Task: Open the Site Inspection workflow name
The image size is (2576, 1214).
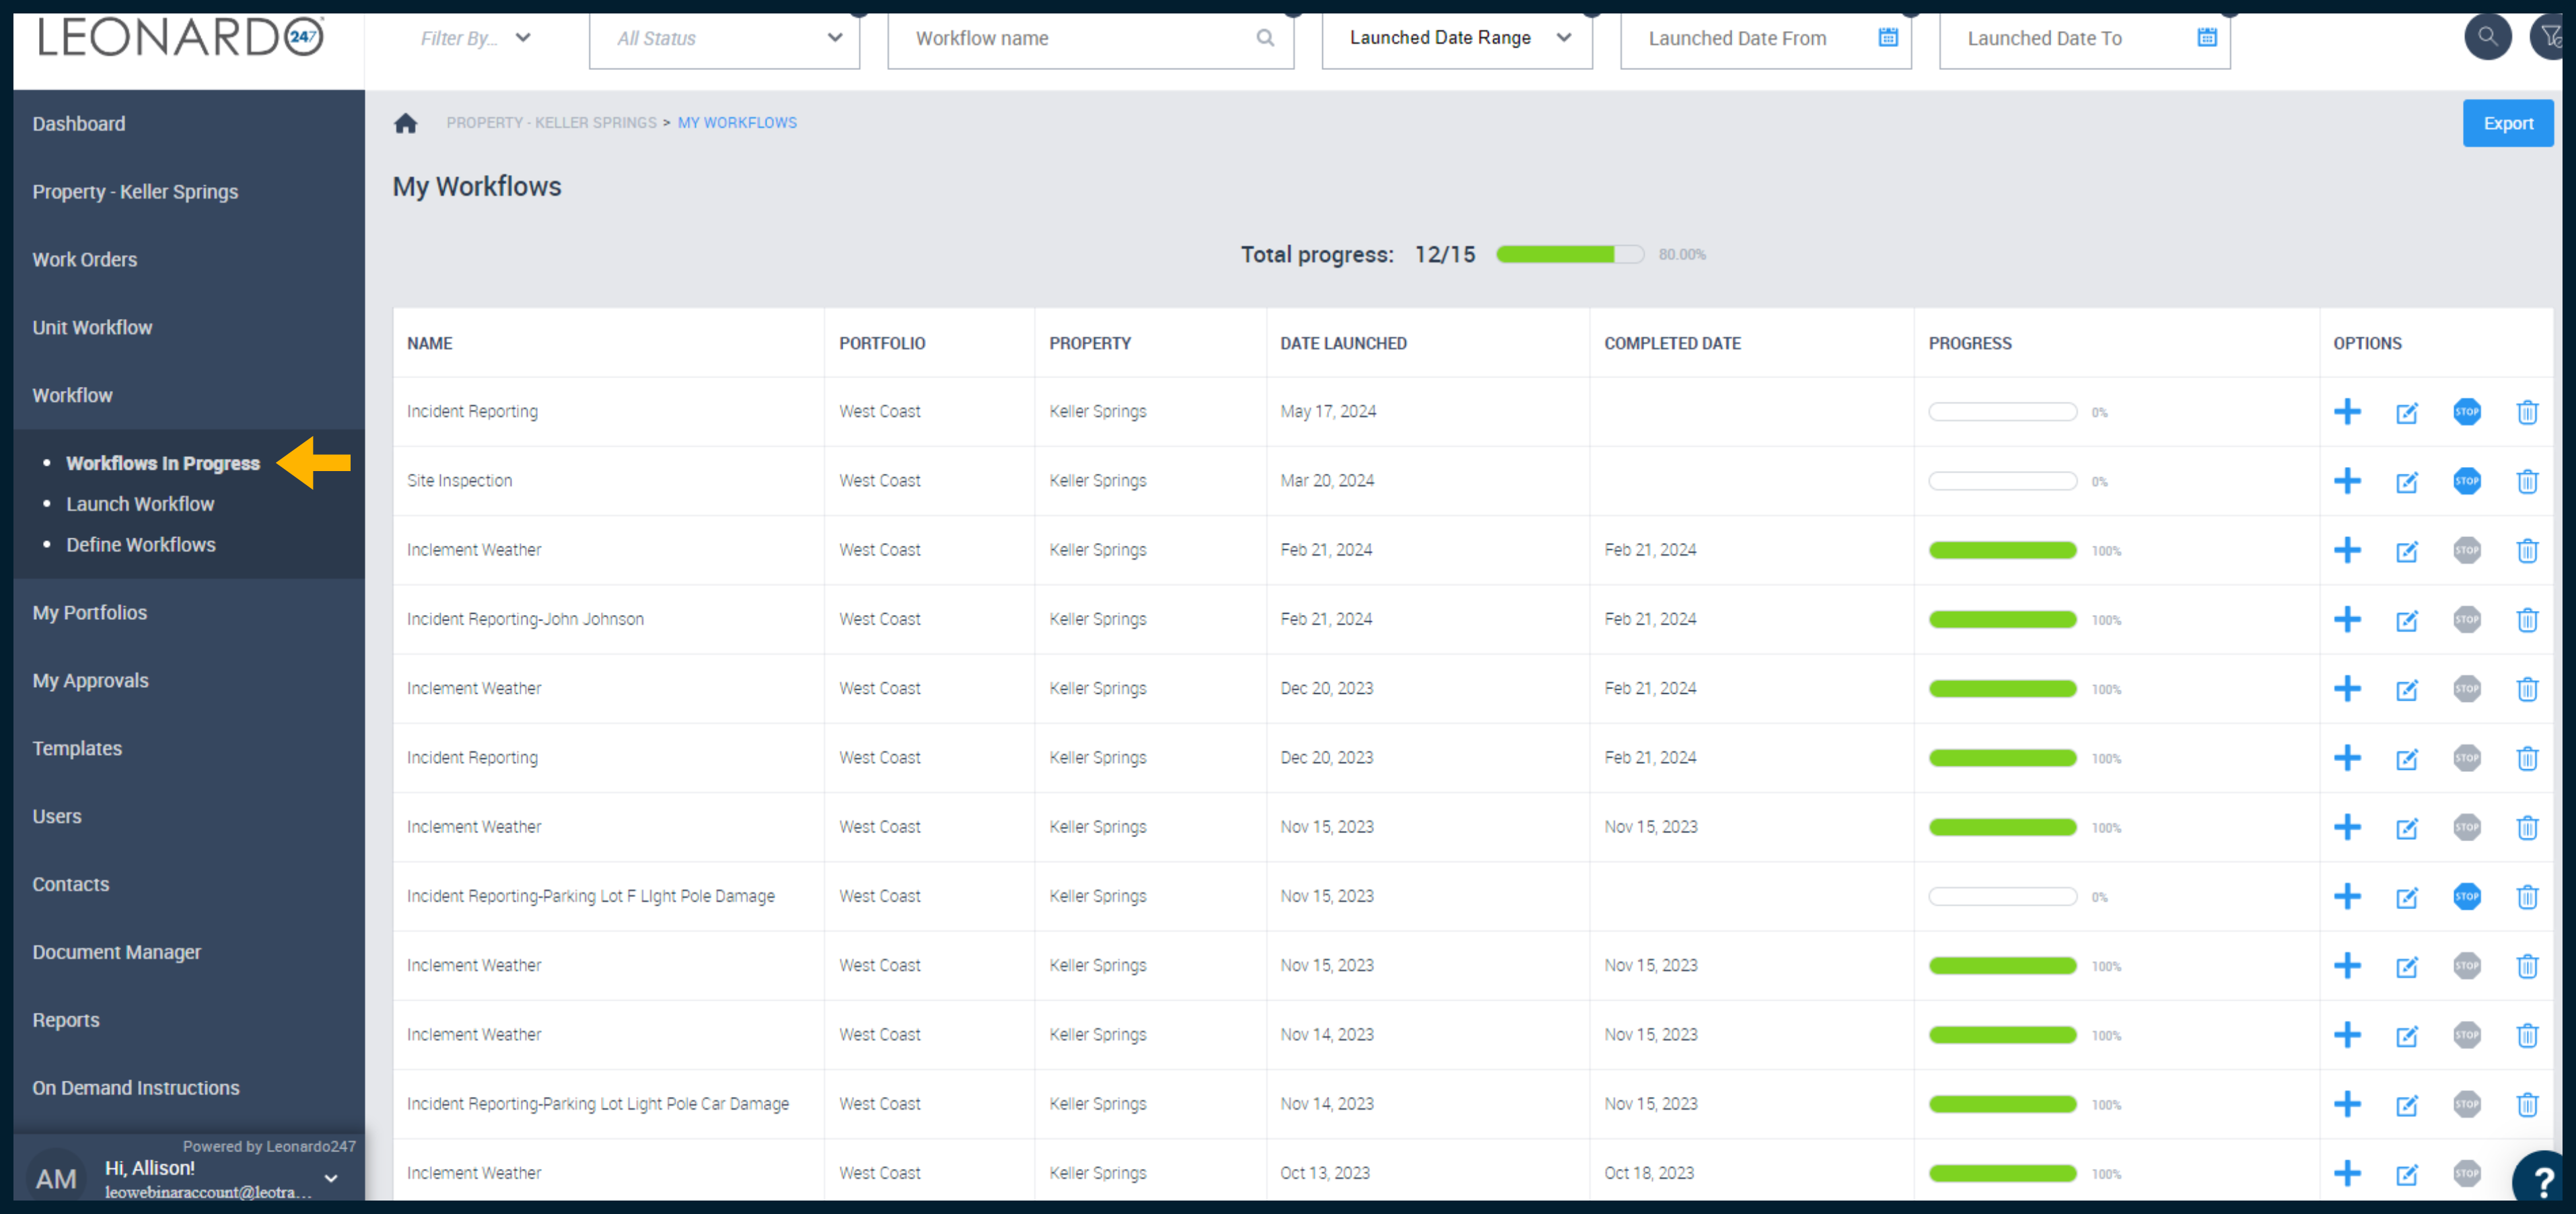Action: [x=459, y=481]
